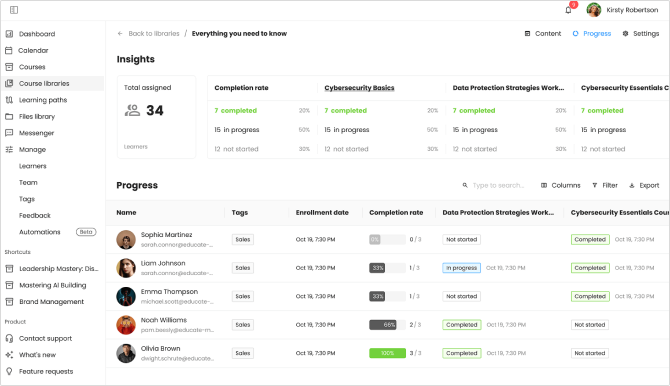Open Feedback under Manage
This screenshot has width=670, height=386.
click(35, 215)
